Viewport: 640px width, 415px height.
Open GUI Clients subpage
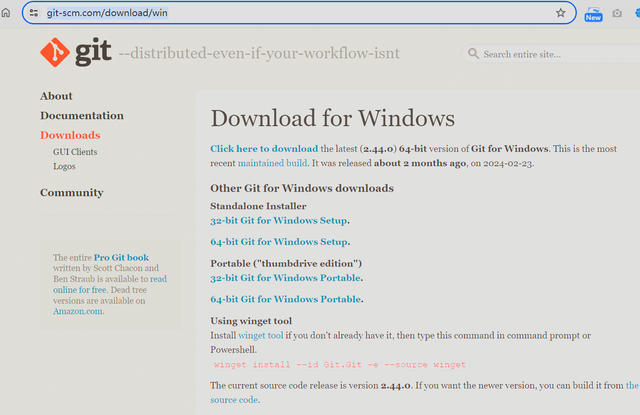point(75,152)
